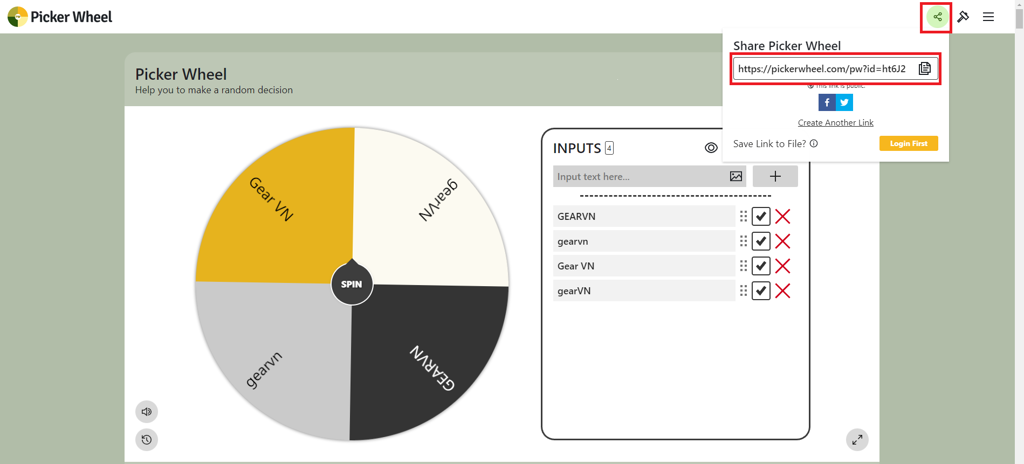Delete the Gear VN input
Viewport: 1024px width, 464px height.
pyautogui.click(x=782, y=266)
